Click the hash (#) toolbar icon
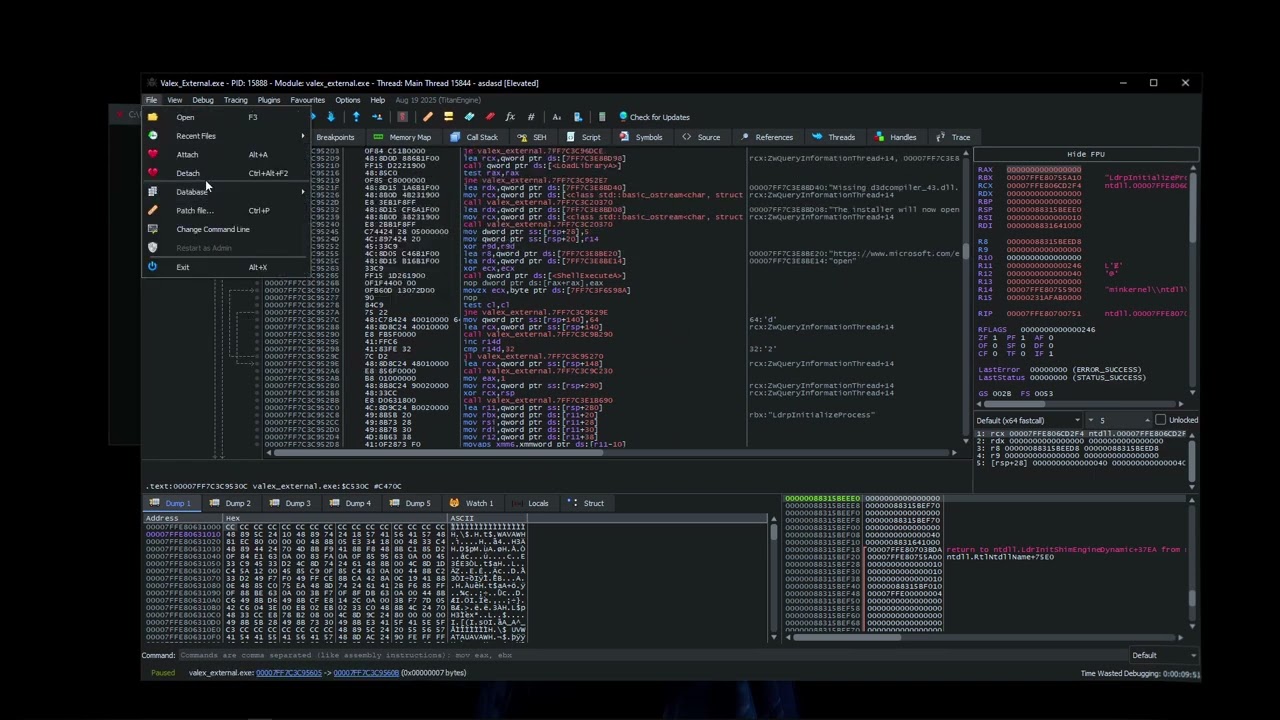Viewport: 1280px width, 720px height. point(531,117)
